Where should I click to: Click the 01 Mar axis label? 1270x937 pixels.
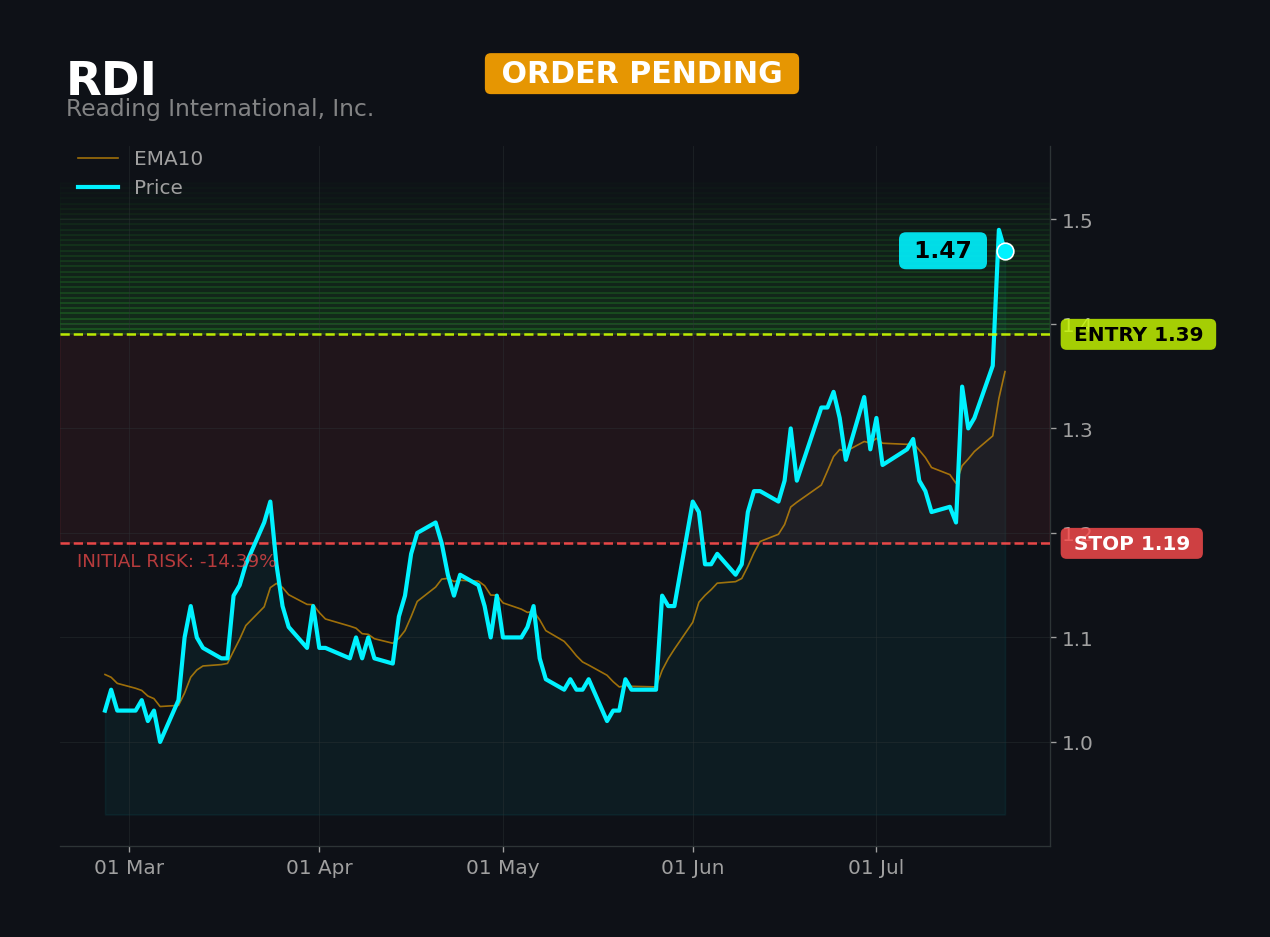click(129, 868)
